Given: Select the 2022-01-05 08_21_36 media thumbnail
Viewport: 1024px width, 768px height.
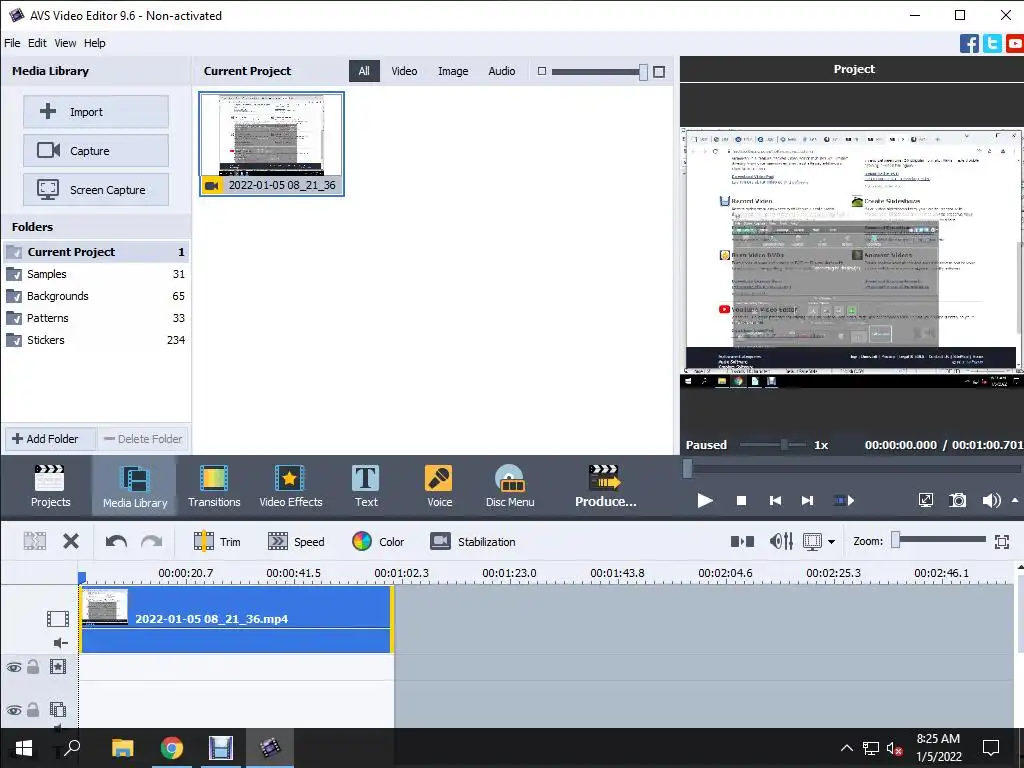Looking at the screenshot, I should click(x=272, y=144).
